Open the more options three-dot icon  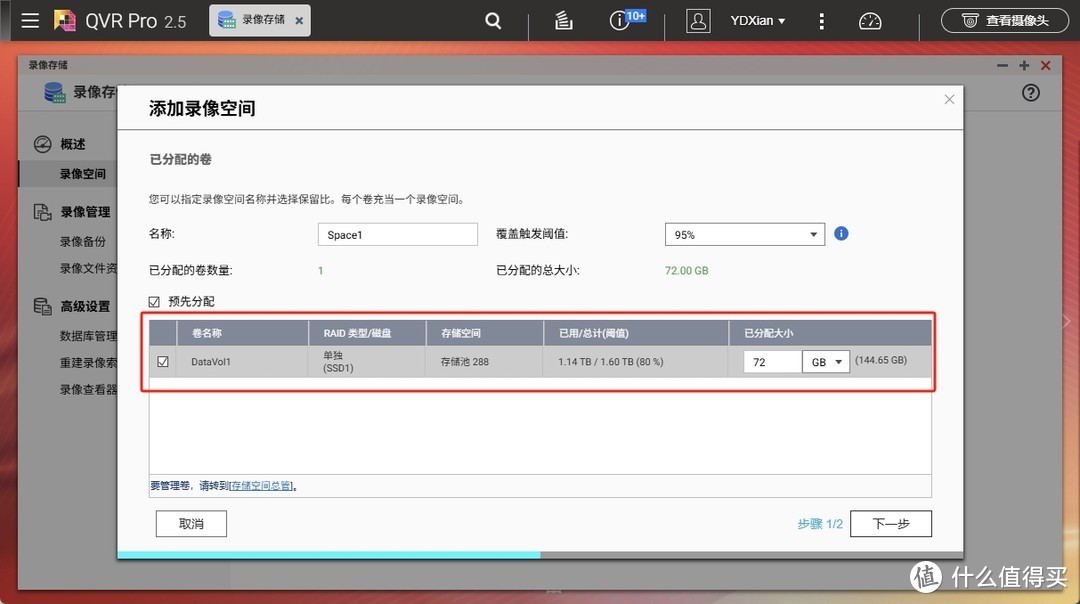tap(821, 20)
